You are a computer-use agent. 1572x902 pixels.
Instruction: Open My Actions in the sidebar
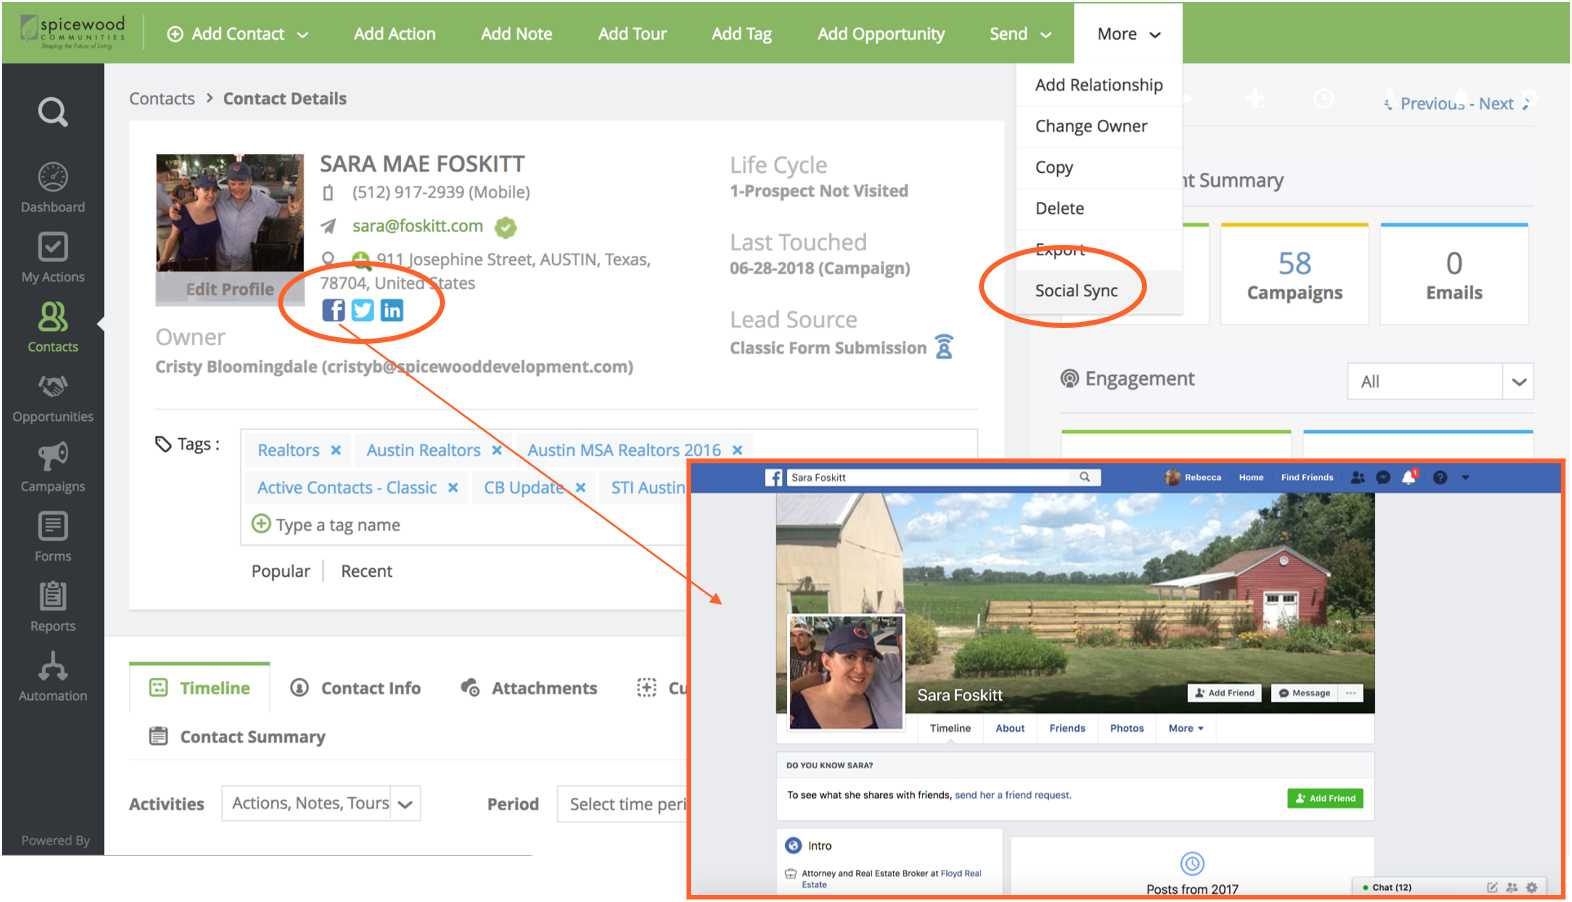pos(53,258)
